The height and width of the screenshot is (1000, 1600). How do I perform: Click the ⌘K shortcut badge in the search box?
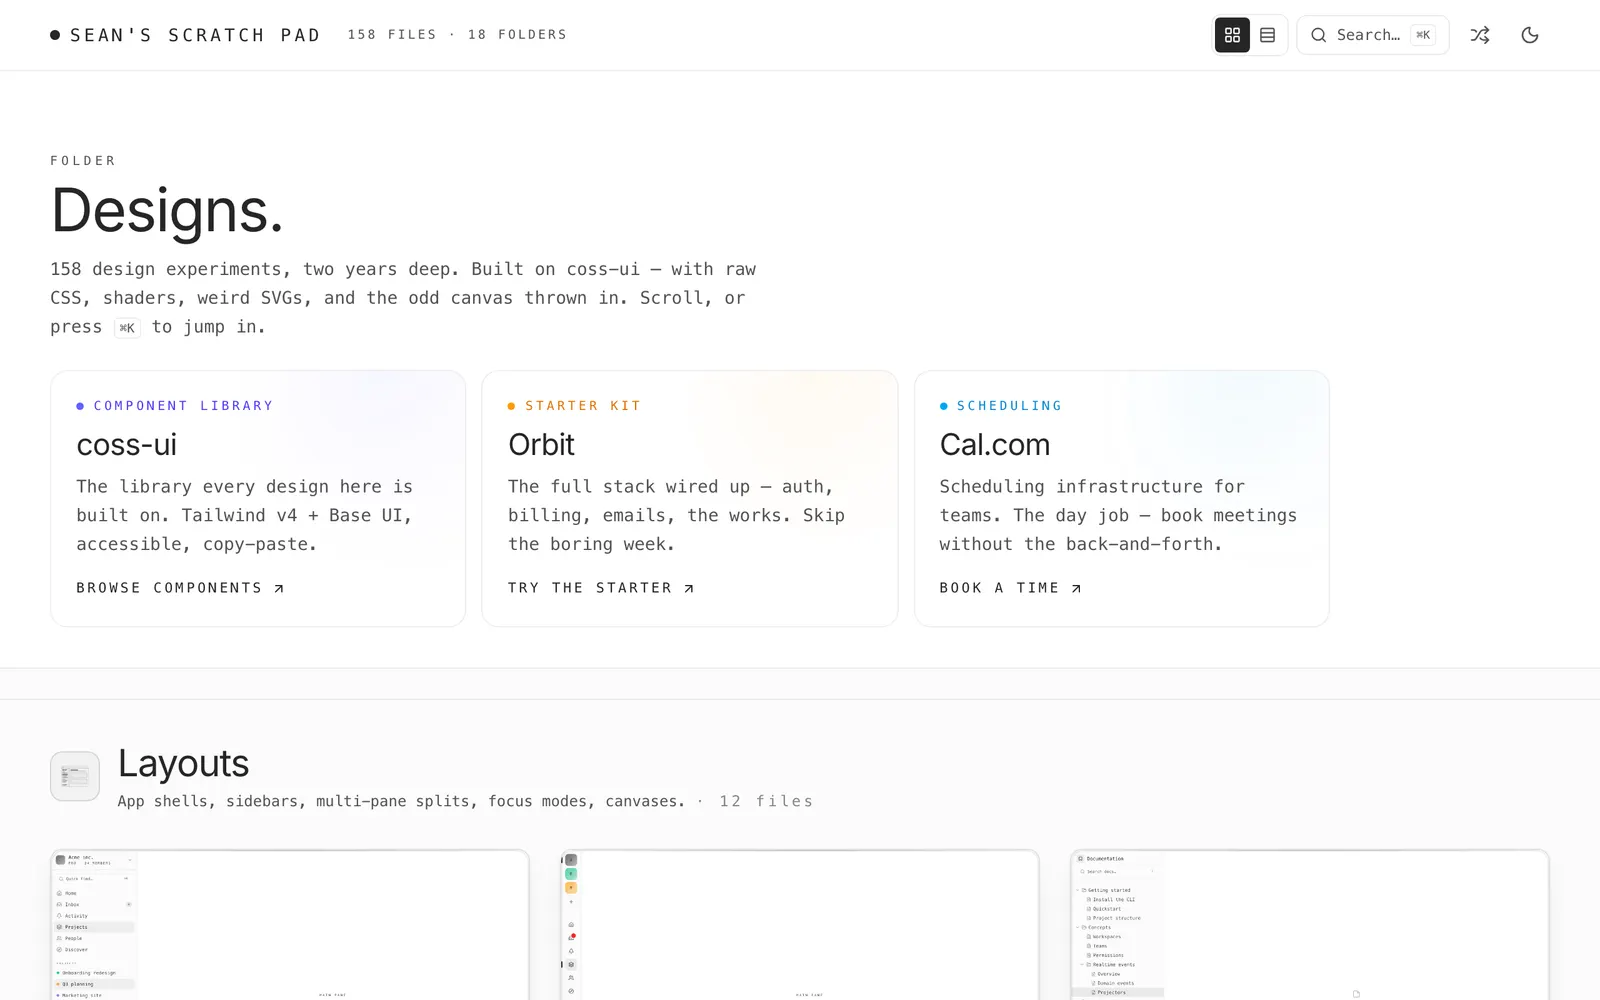click(1423, 35)
